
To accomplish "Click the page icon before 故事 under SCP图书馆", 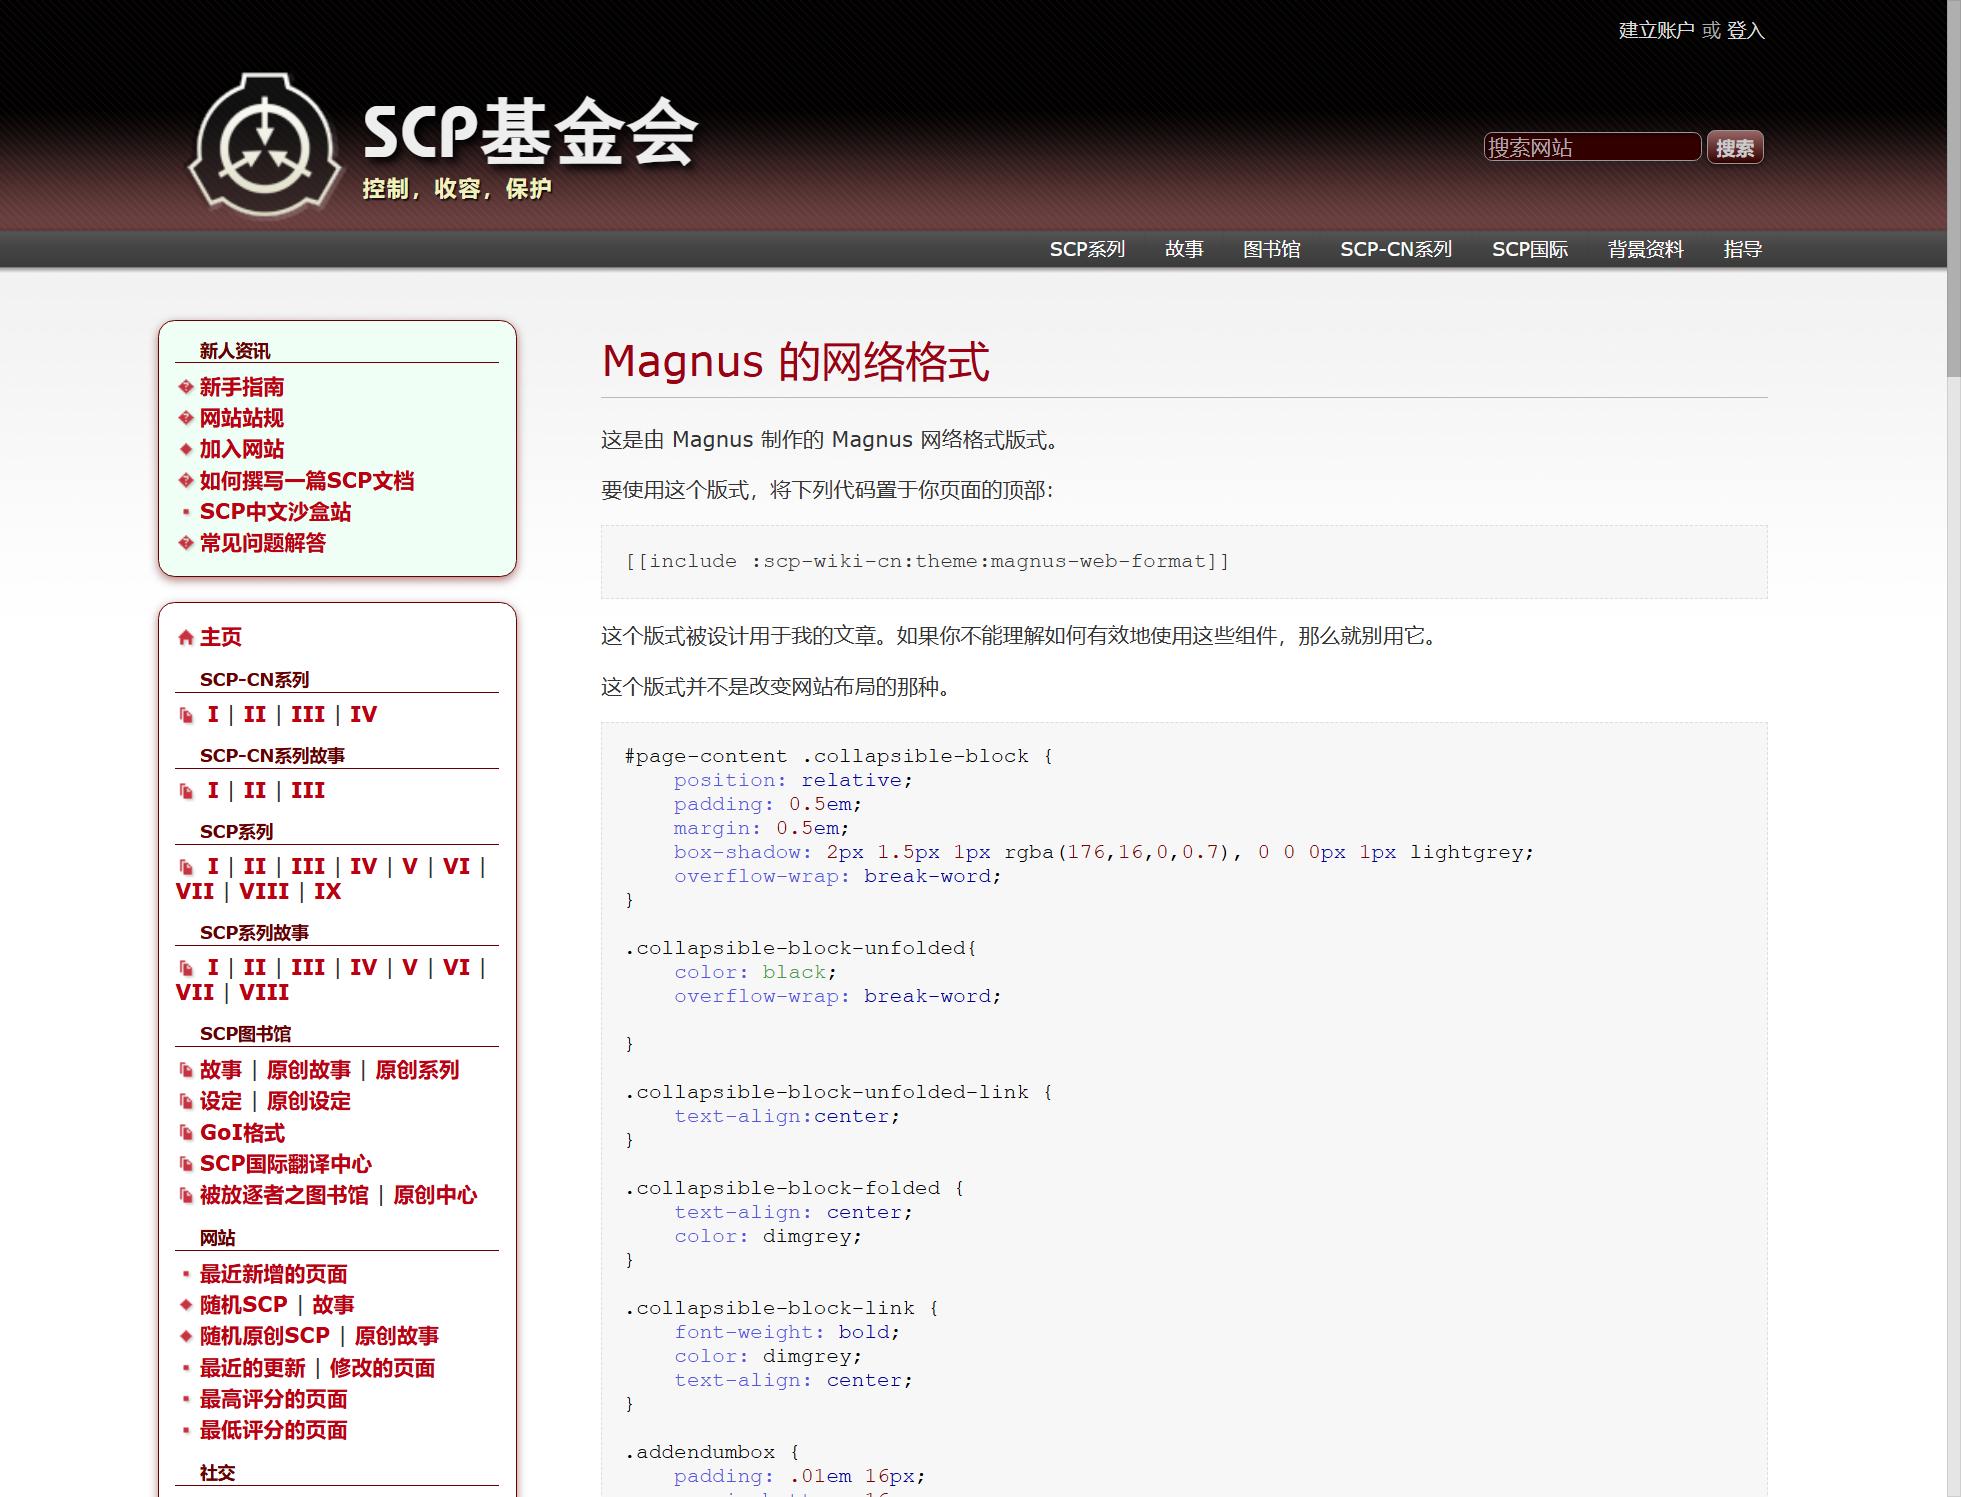I will tap(186, 1069).
